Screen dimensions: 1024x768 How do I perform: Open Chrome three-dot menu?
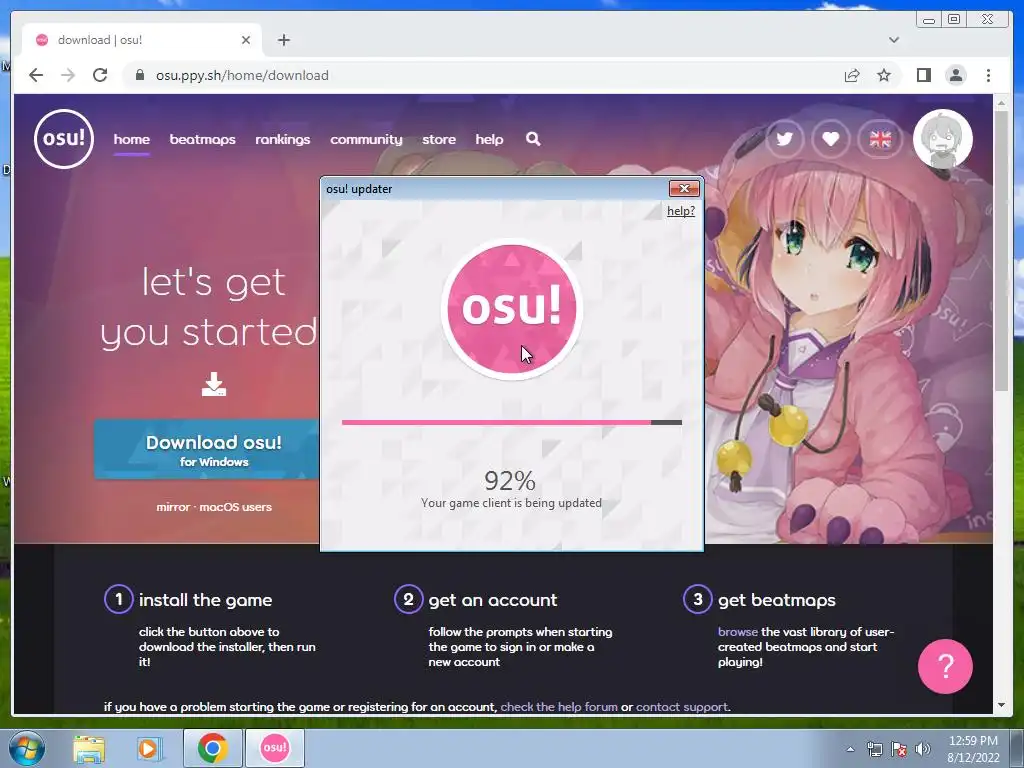[x=988, y=75]
